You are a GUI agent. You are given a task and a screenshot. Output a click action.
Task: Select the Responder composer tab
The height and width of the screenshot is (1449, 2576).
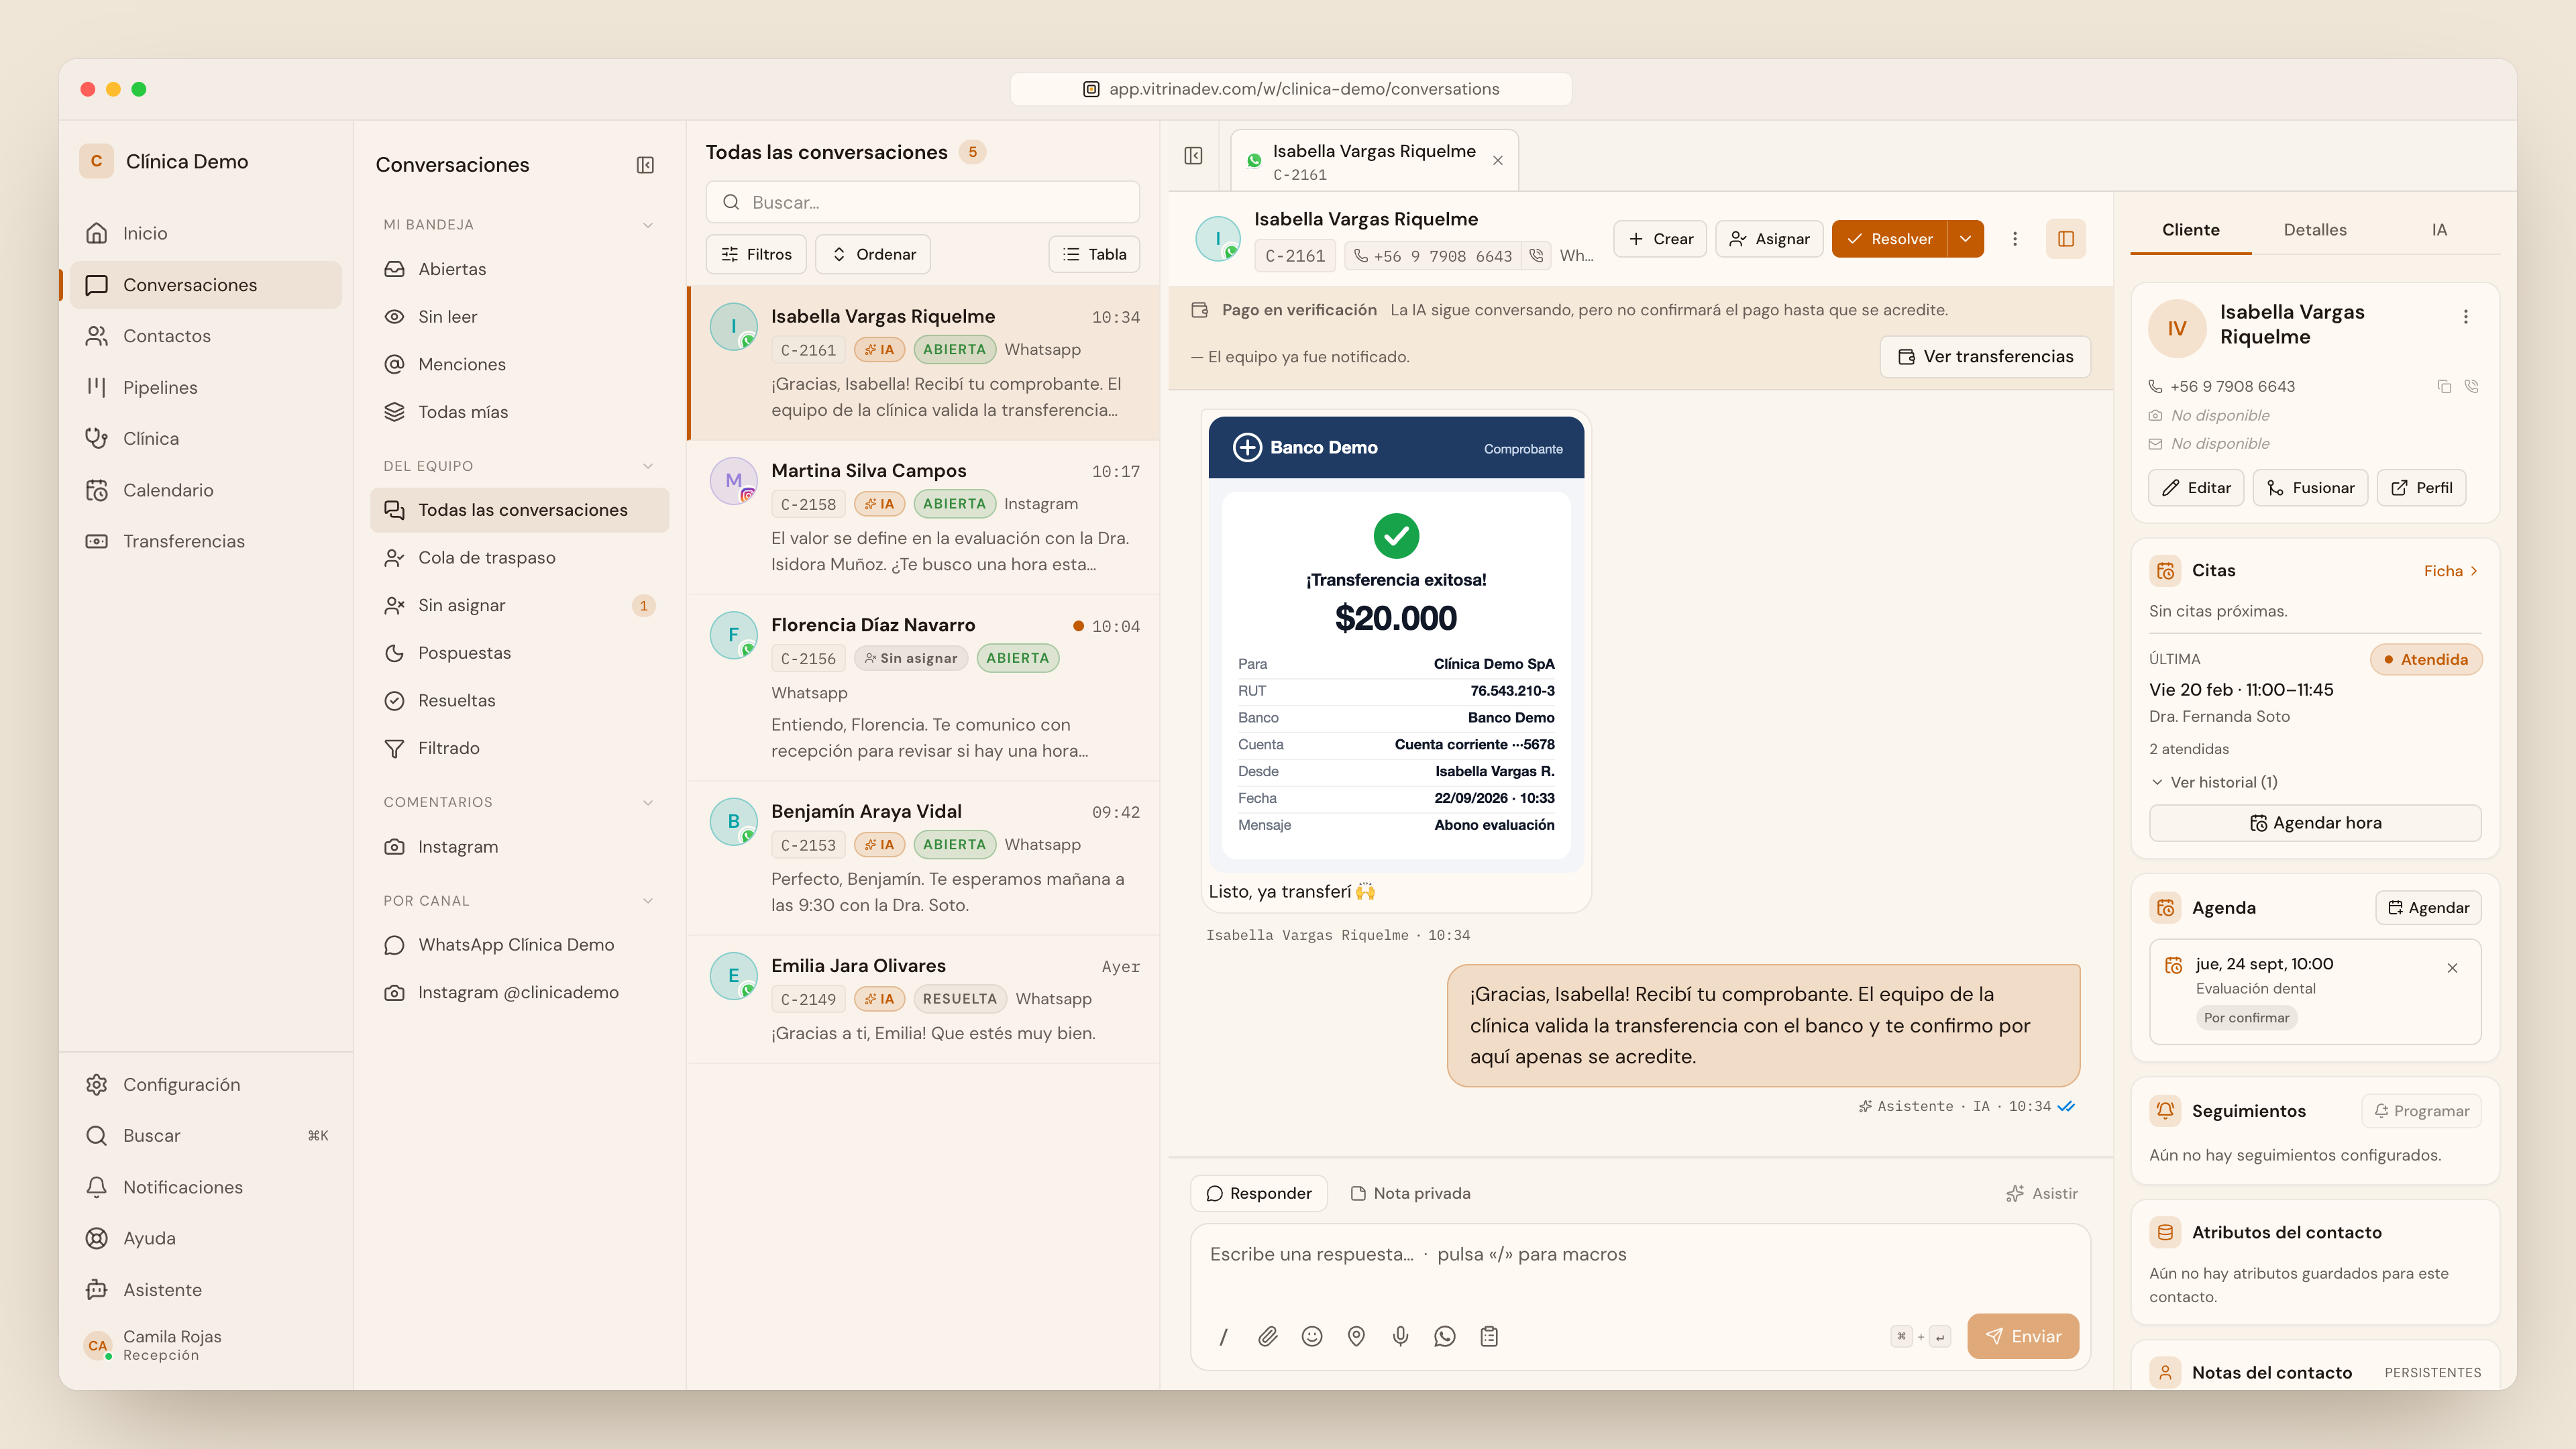1259,1193
